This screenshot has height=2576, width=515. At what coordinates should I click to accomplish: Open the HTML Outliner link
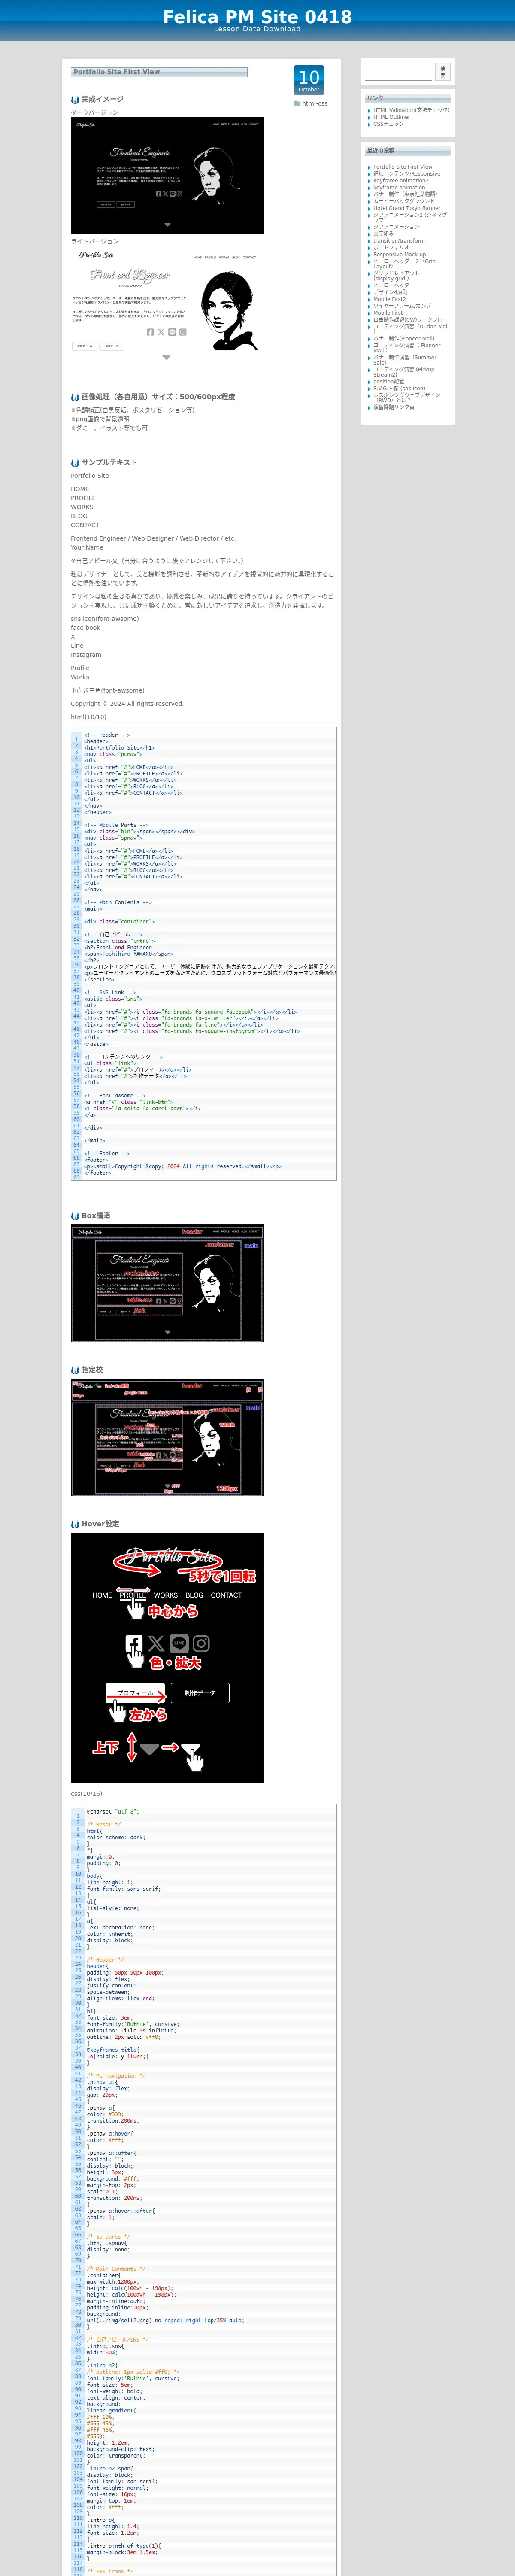tap(392, 117)
